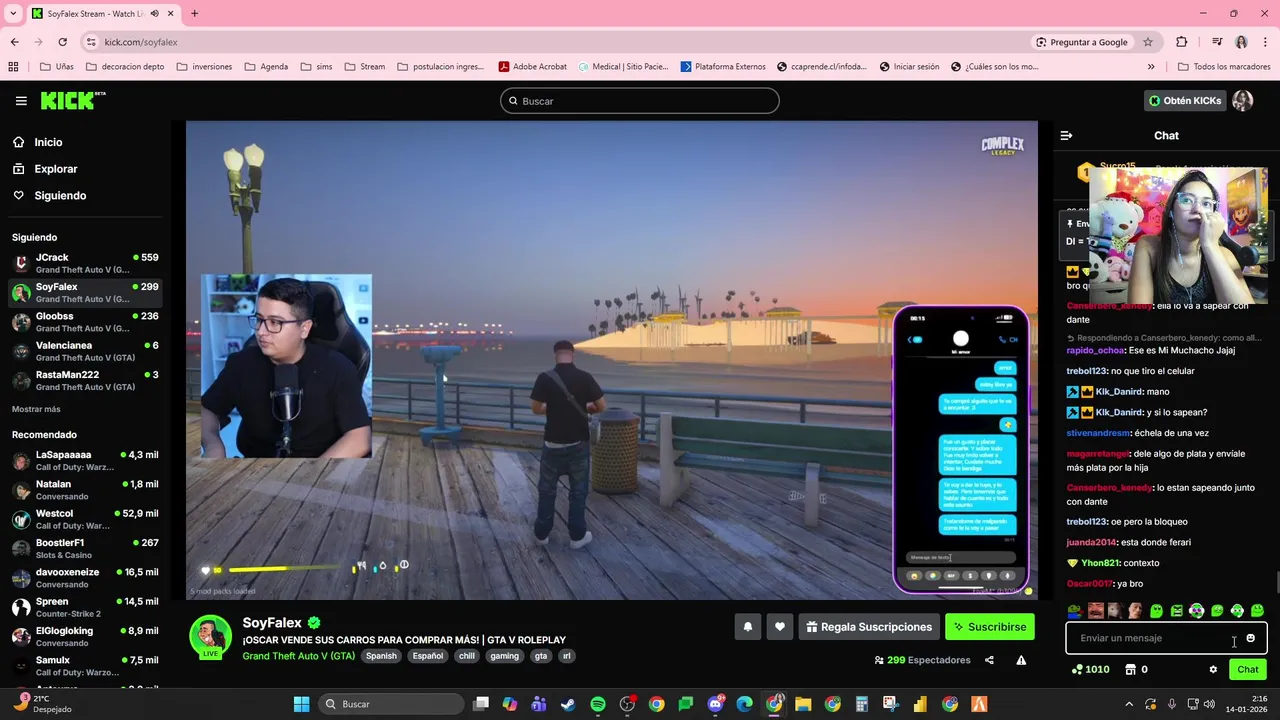1280x720 pixels.
Task: Enable notifications with the bell icon
Action: [x=747, y=627]
